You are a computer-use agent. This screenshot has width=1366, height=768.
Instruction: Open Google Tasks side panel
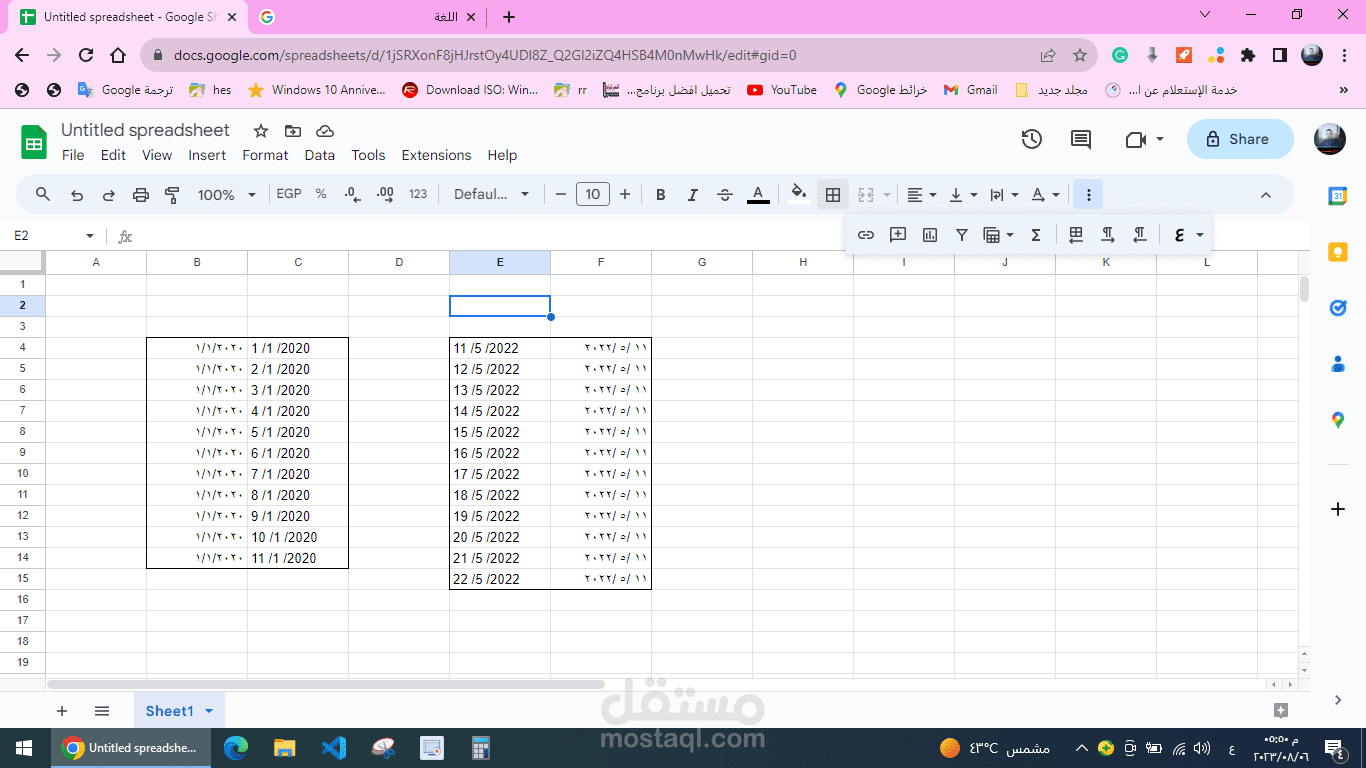(1338, 308)
